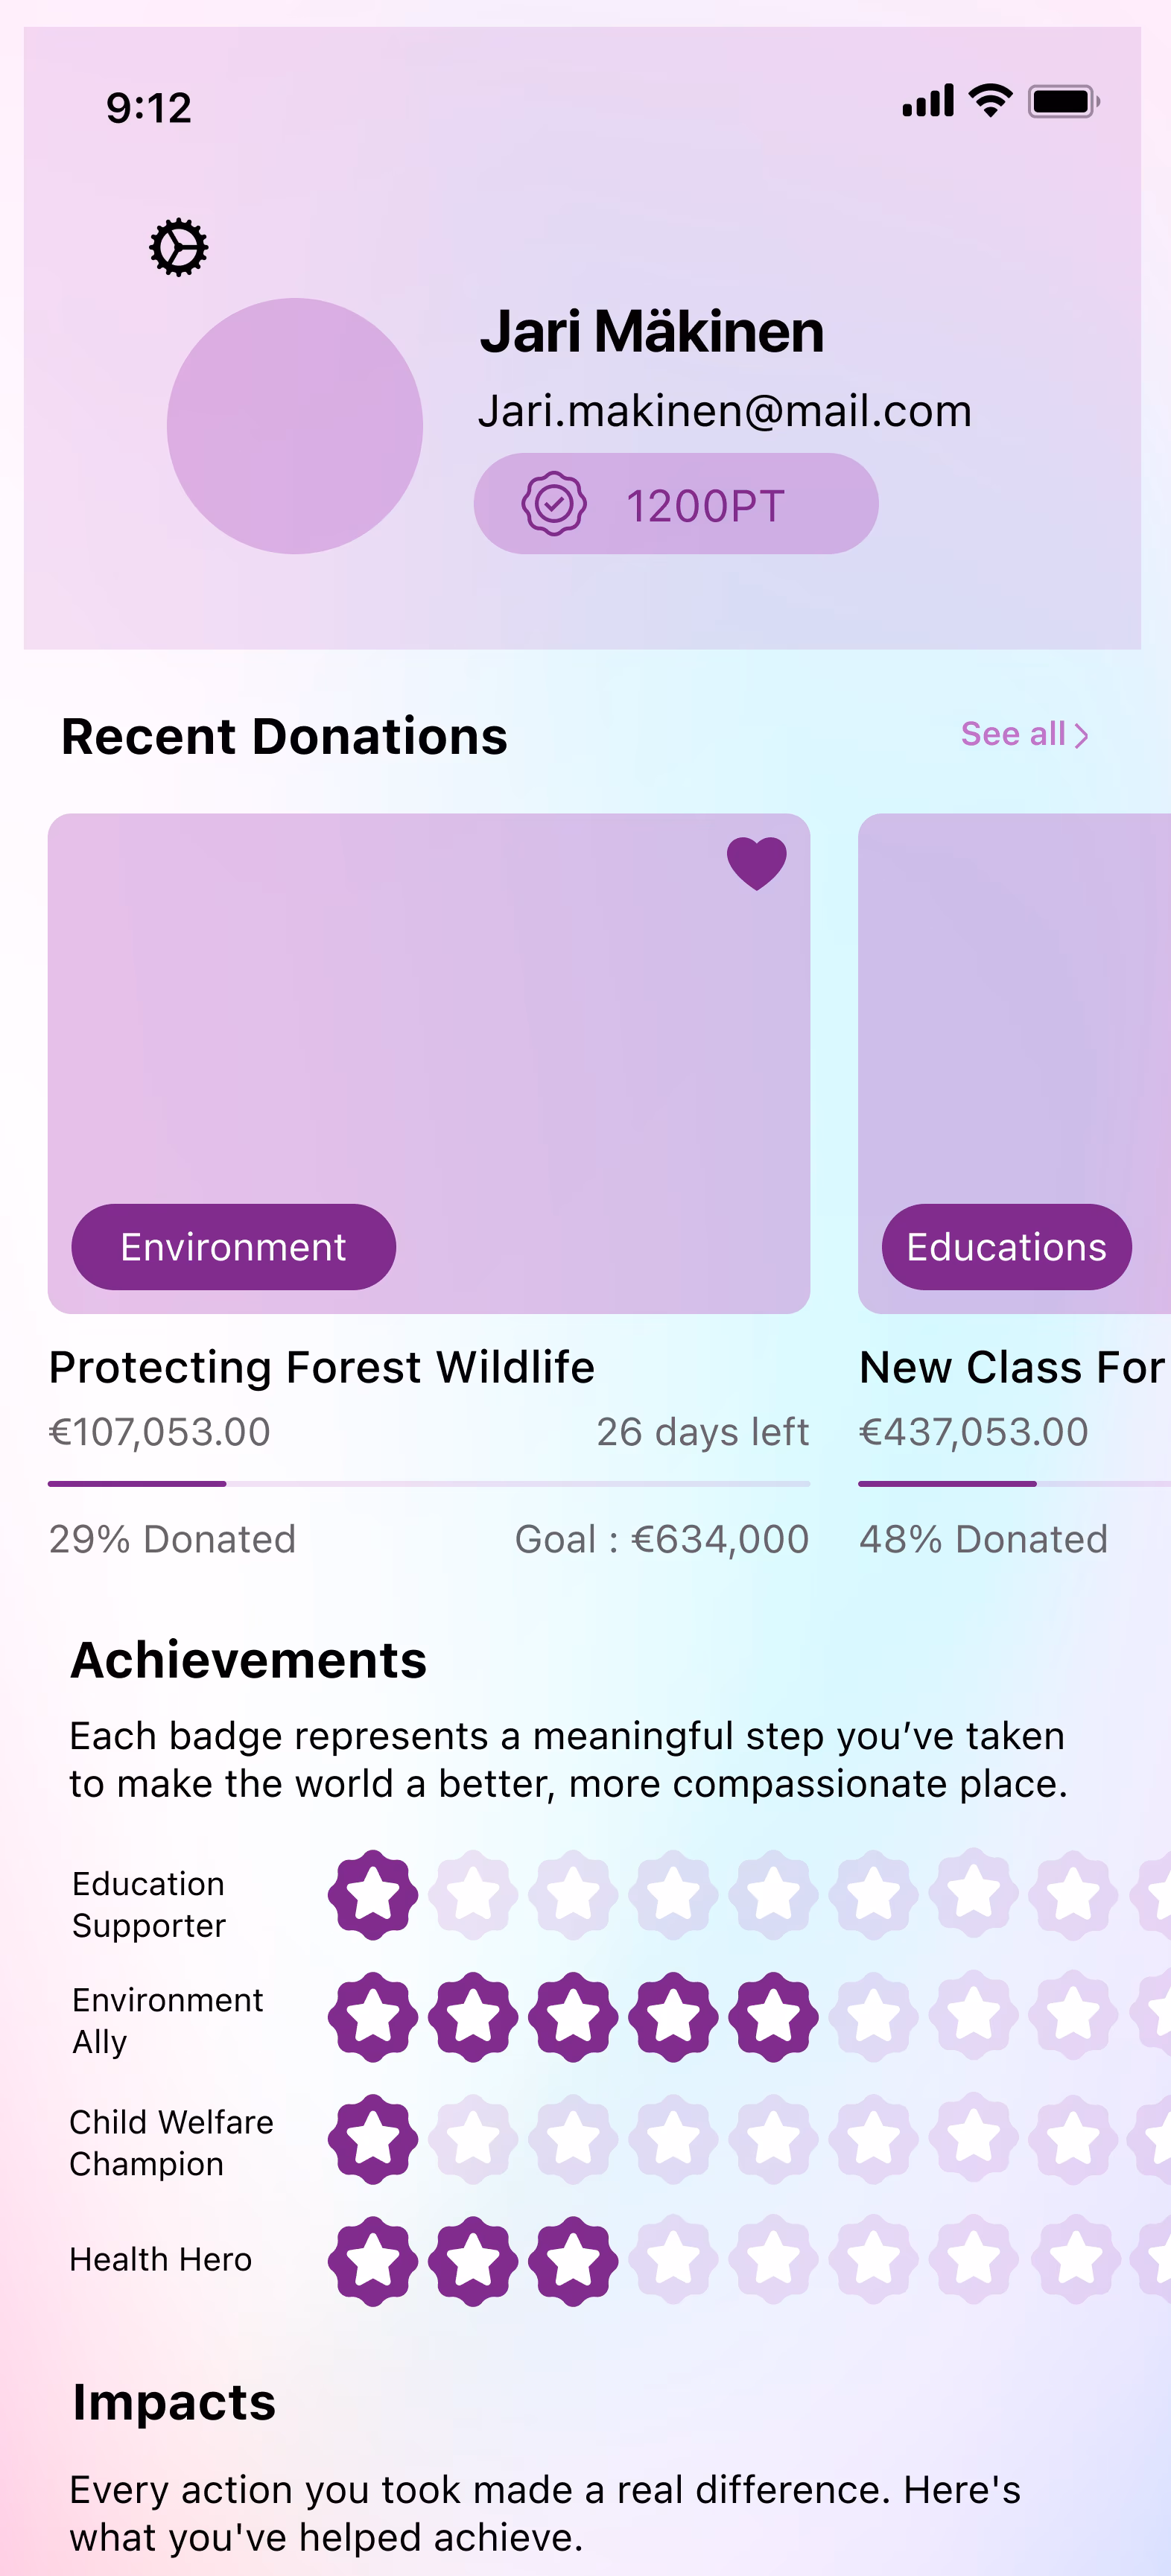
Task: Open the Protecting Forest Wildlife title
Action: 321,1367
